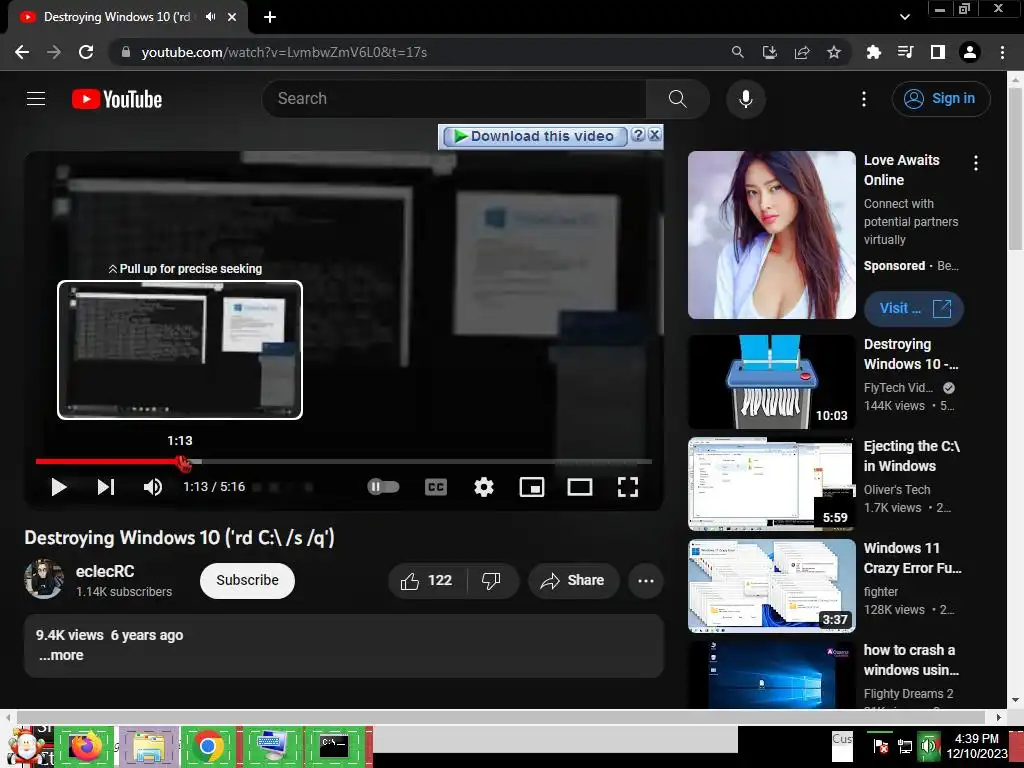Image resolution: width=1024 pixels, height=768 pixels.
Task: Open media controls in Chrome toolbar
Action: click(905, 52)
